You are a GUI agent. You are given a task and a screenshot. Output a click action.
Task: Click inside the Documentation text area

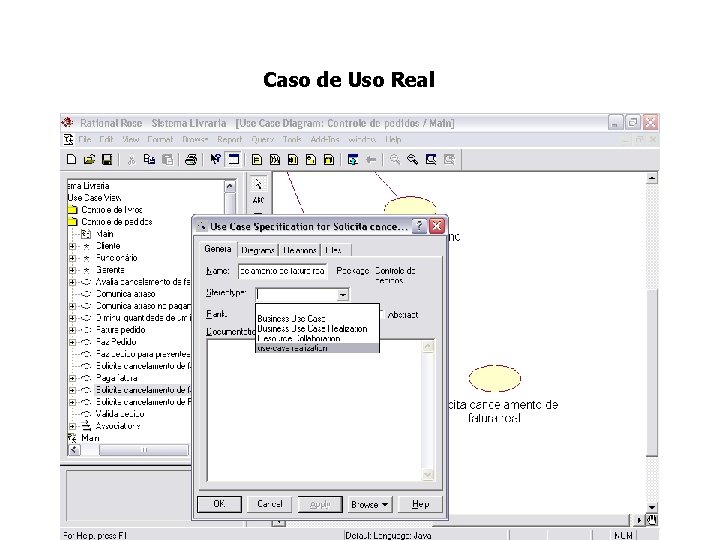[315, 410]
